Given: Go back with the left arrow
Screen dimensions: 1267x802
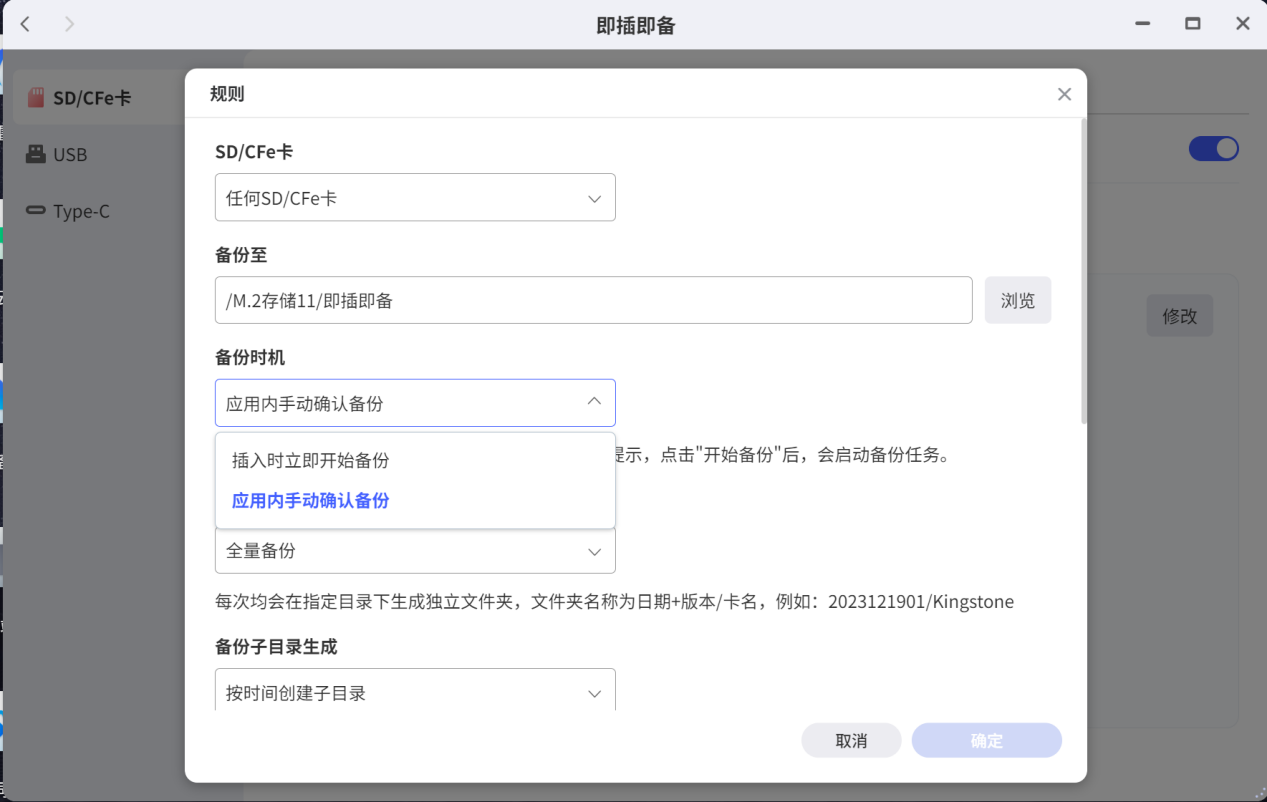Looking at the screenshot, I should coord(25,24).
